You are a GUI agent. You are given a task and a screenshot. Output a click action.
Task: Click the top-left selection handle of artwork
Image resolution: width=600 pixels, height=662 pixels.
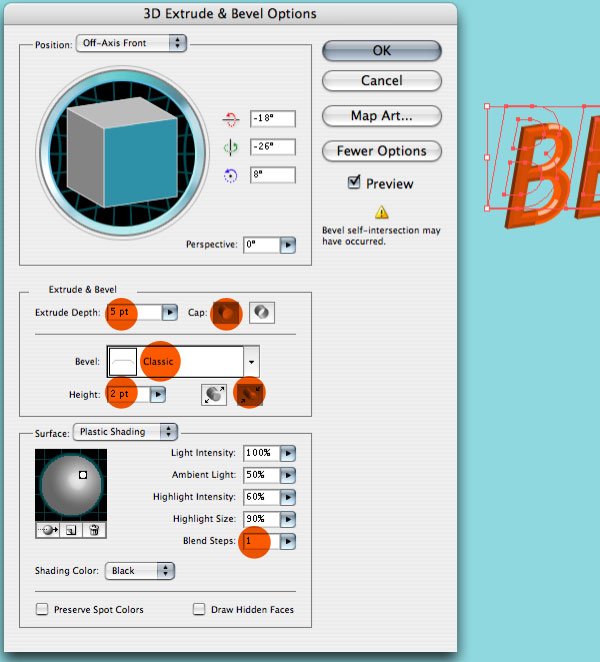pos(487,106)
